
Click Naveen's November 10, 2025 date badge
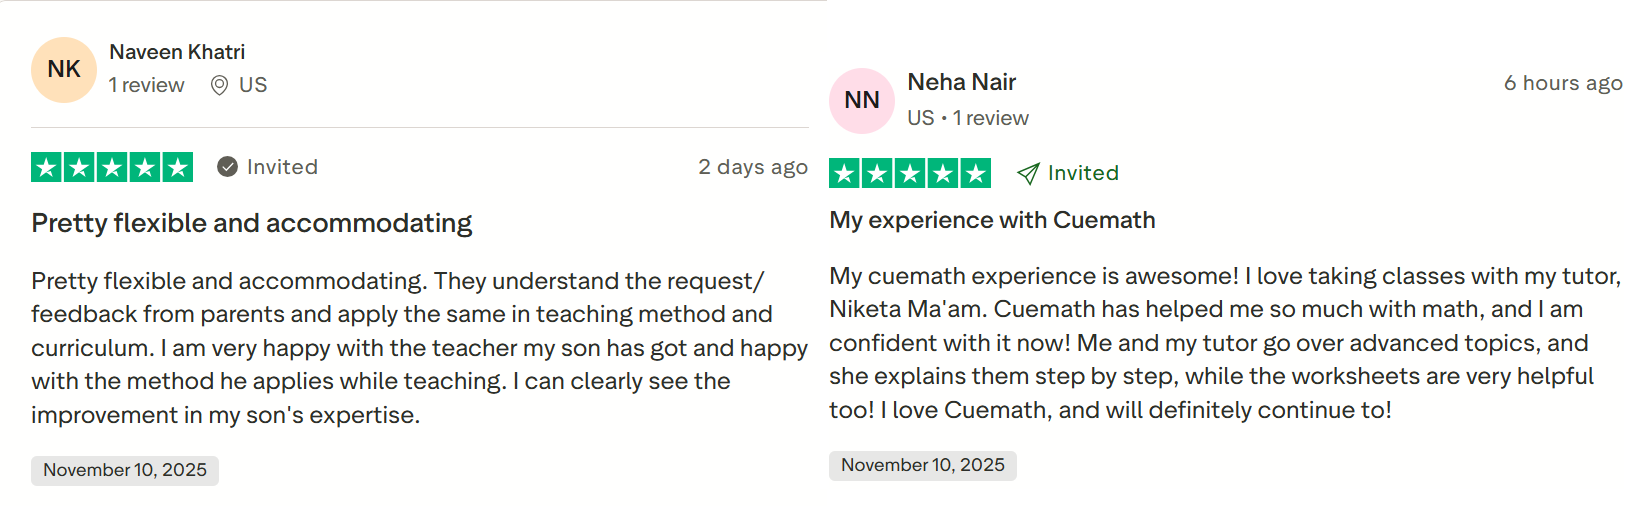point(125,470)
